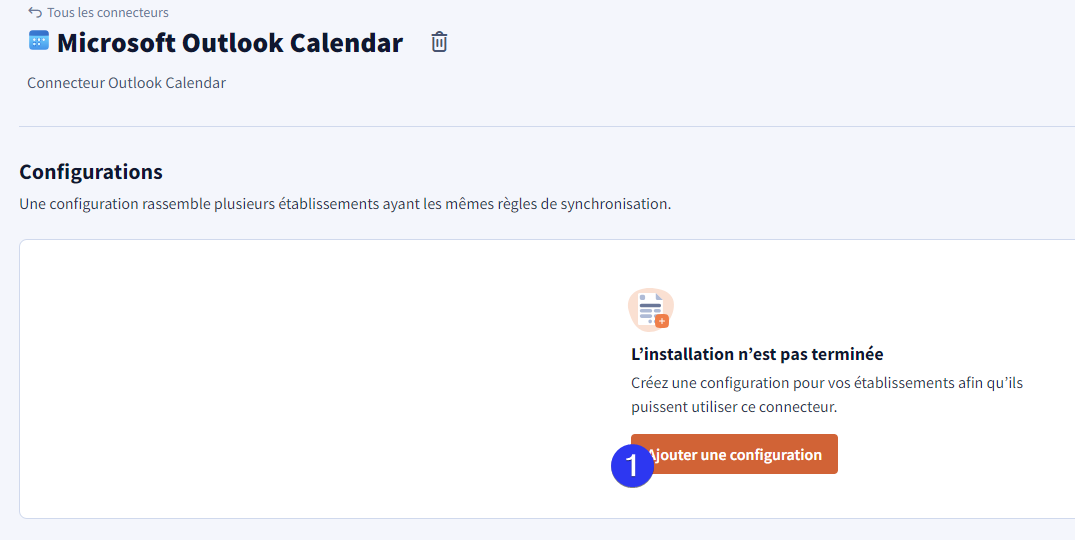Click the back arrow icon beside Tous les connecteurs
Screen dimensions: 1075x540
34,12
